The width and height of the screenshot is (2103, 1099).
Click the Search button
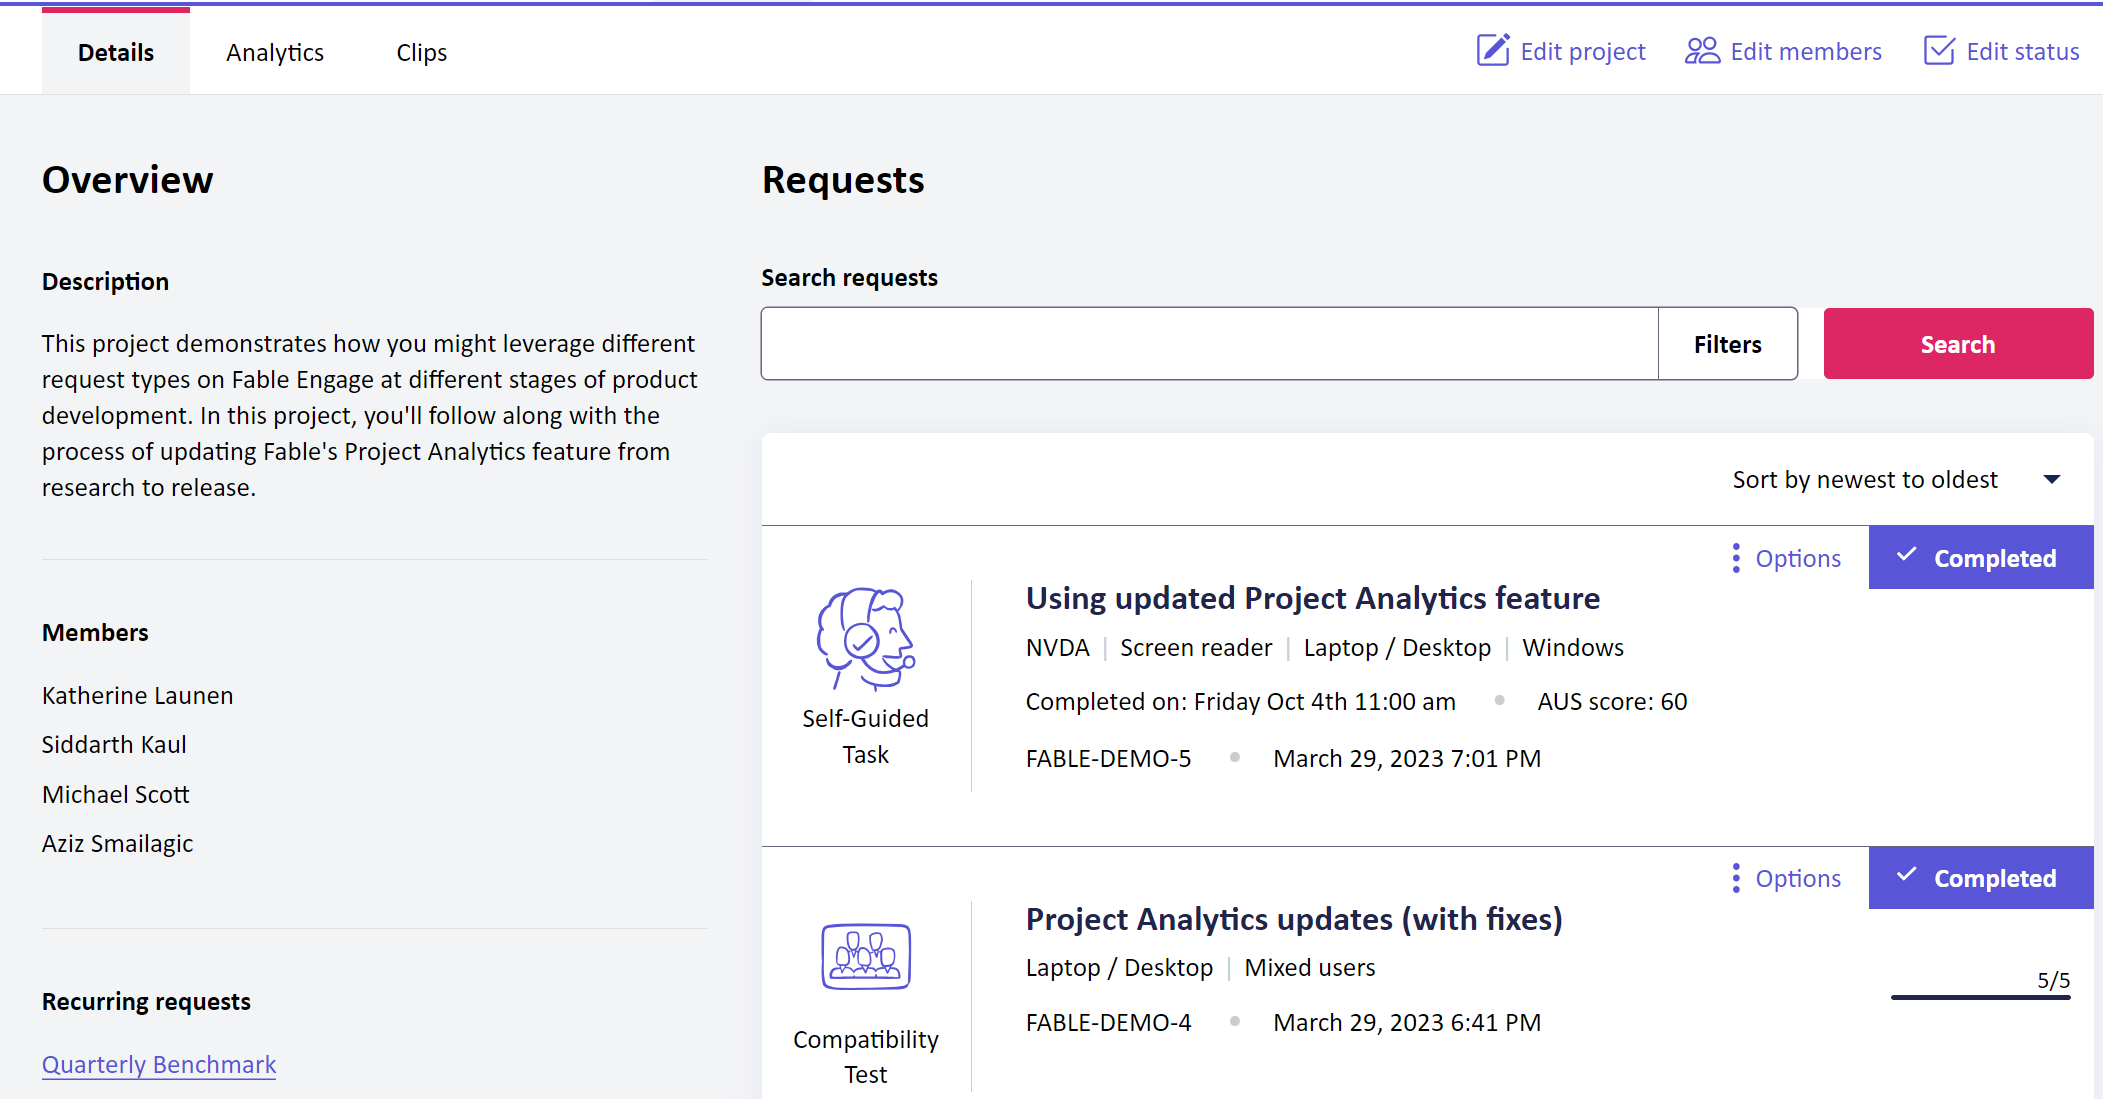click(1958, 344)
